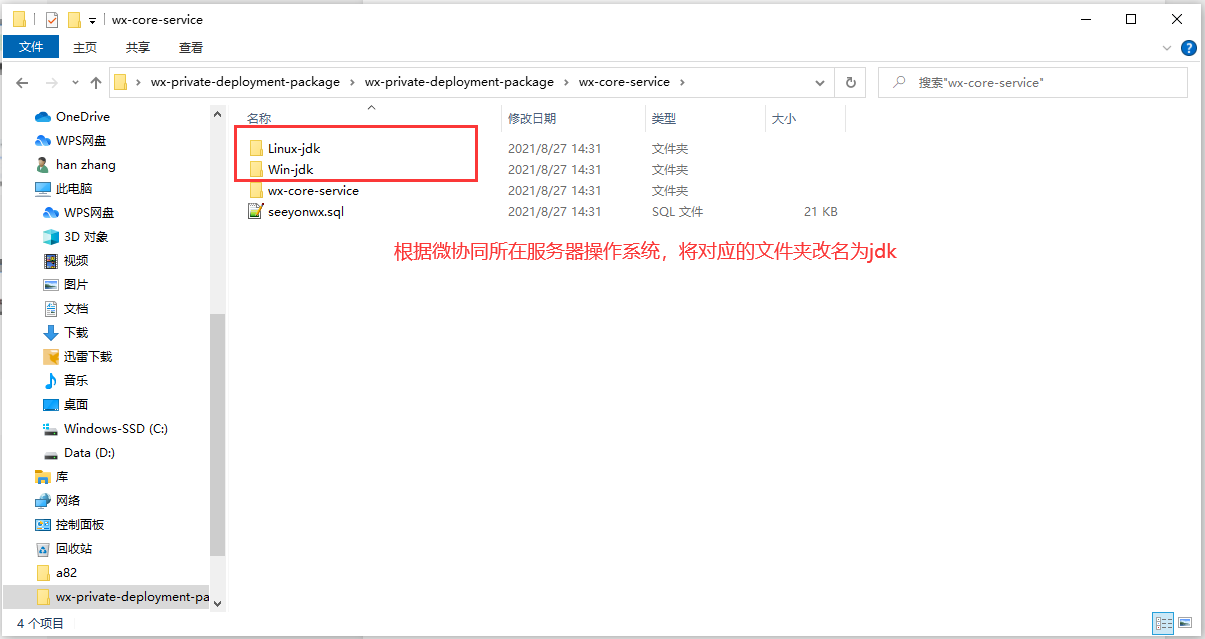Sort by the 名称 column header
The image size is (1205, 639).
pos(259,118)
